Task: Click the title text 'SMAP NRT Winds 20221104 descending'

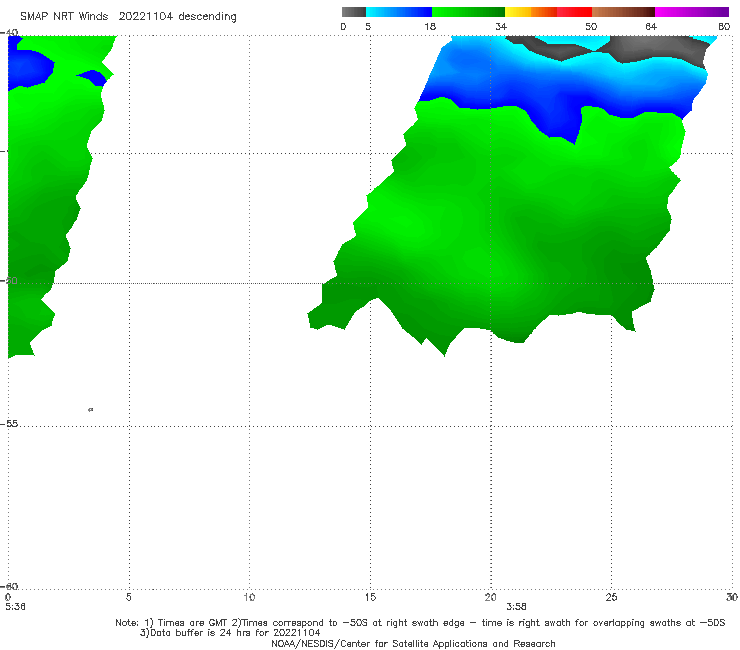Action: (128, 17)
